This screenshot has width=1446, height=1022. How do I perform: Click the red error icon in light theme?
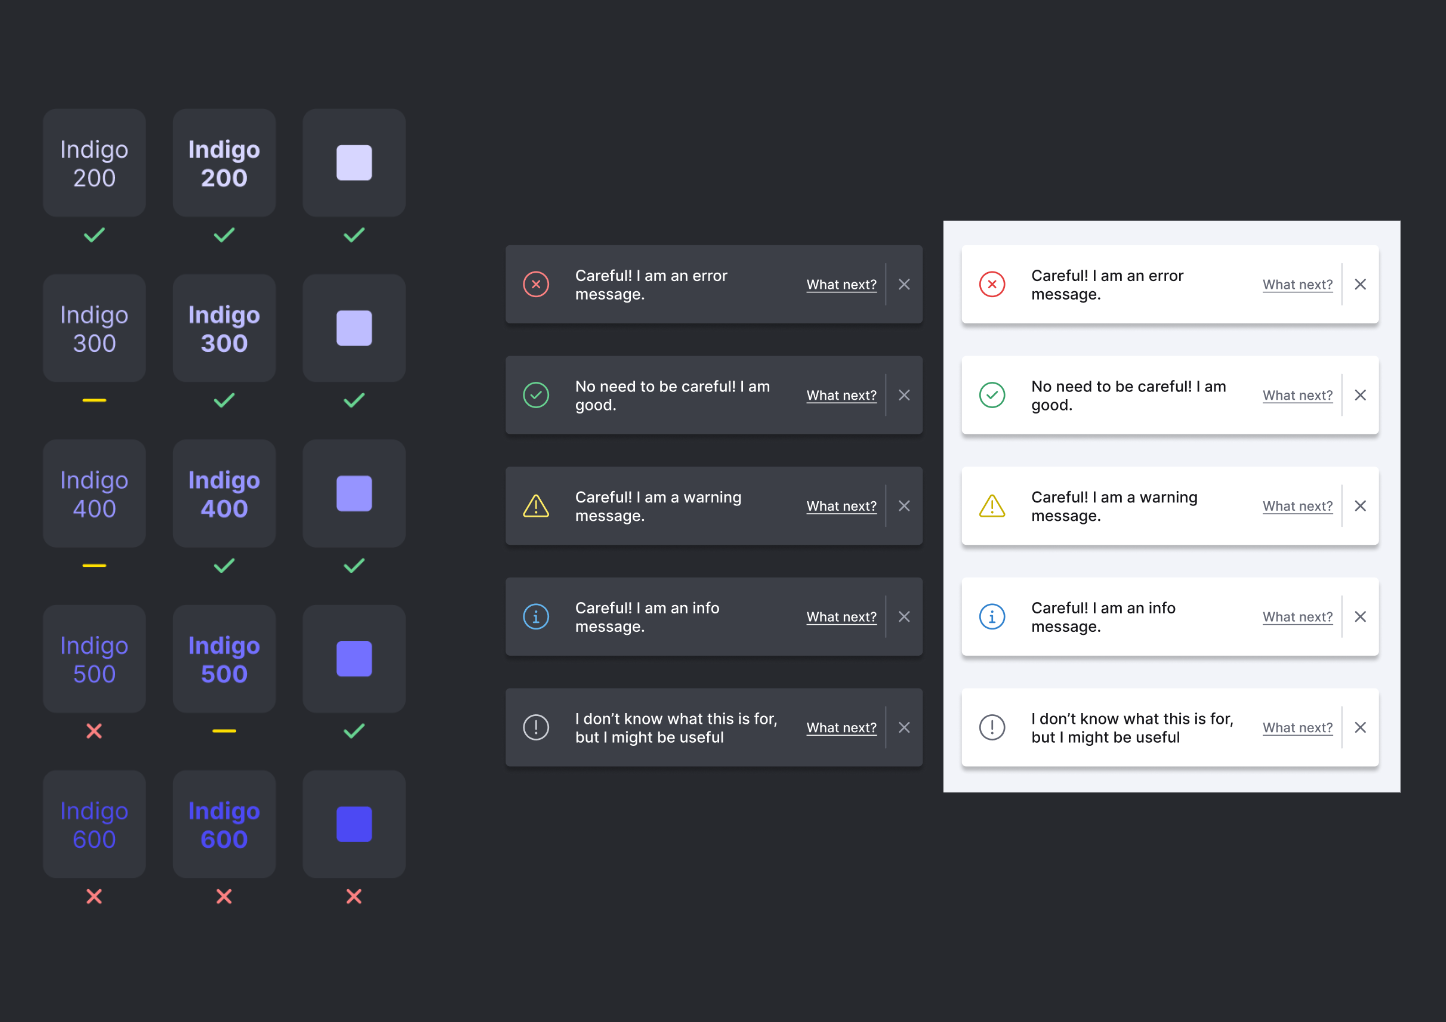point(992,284)
